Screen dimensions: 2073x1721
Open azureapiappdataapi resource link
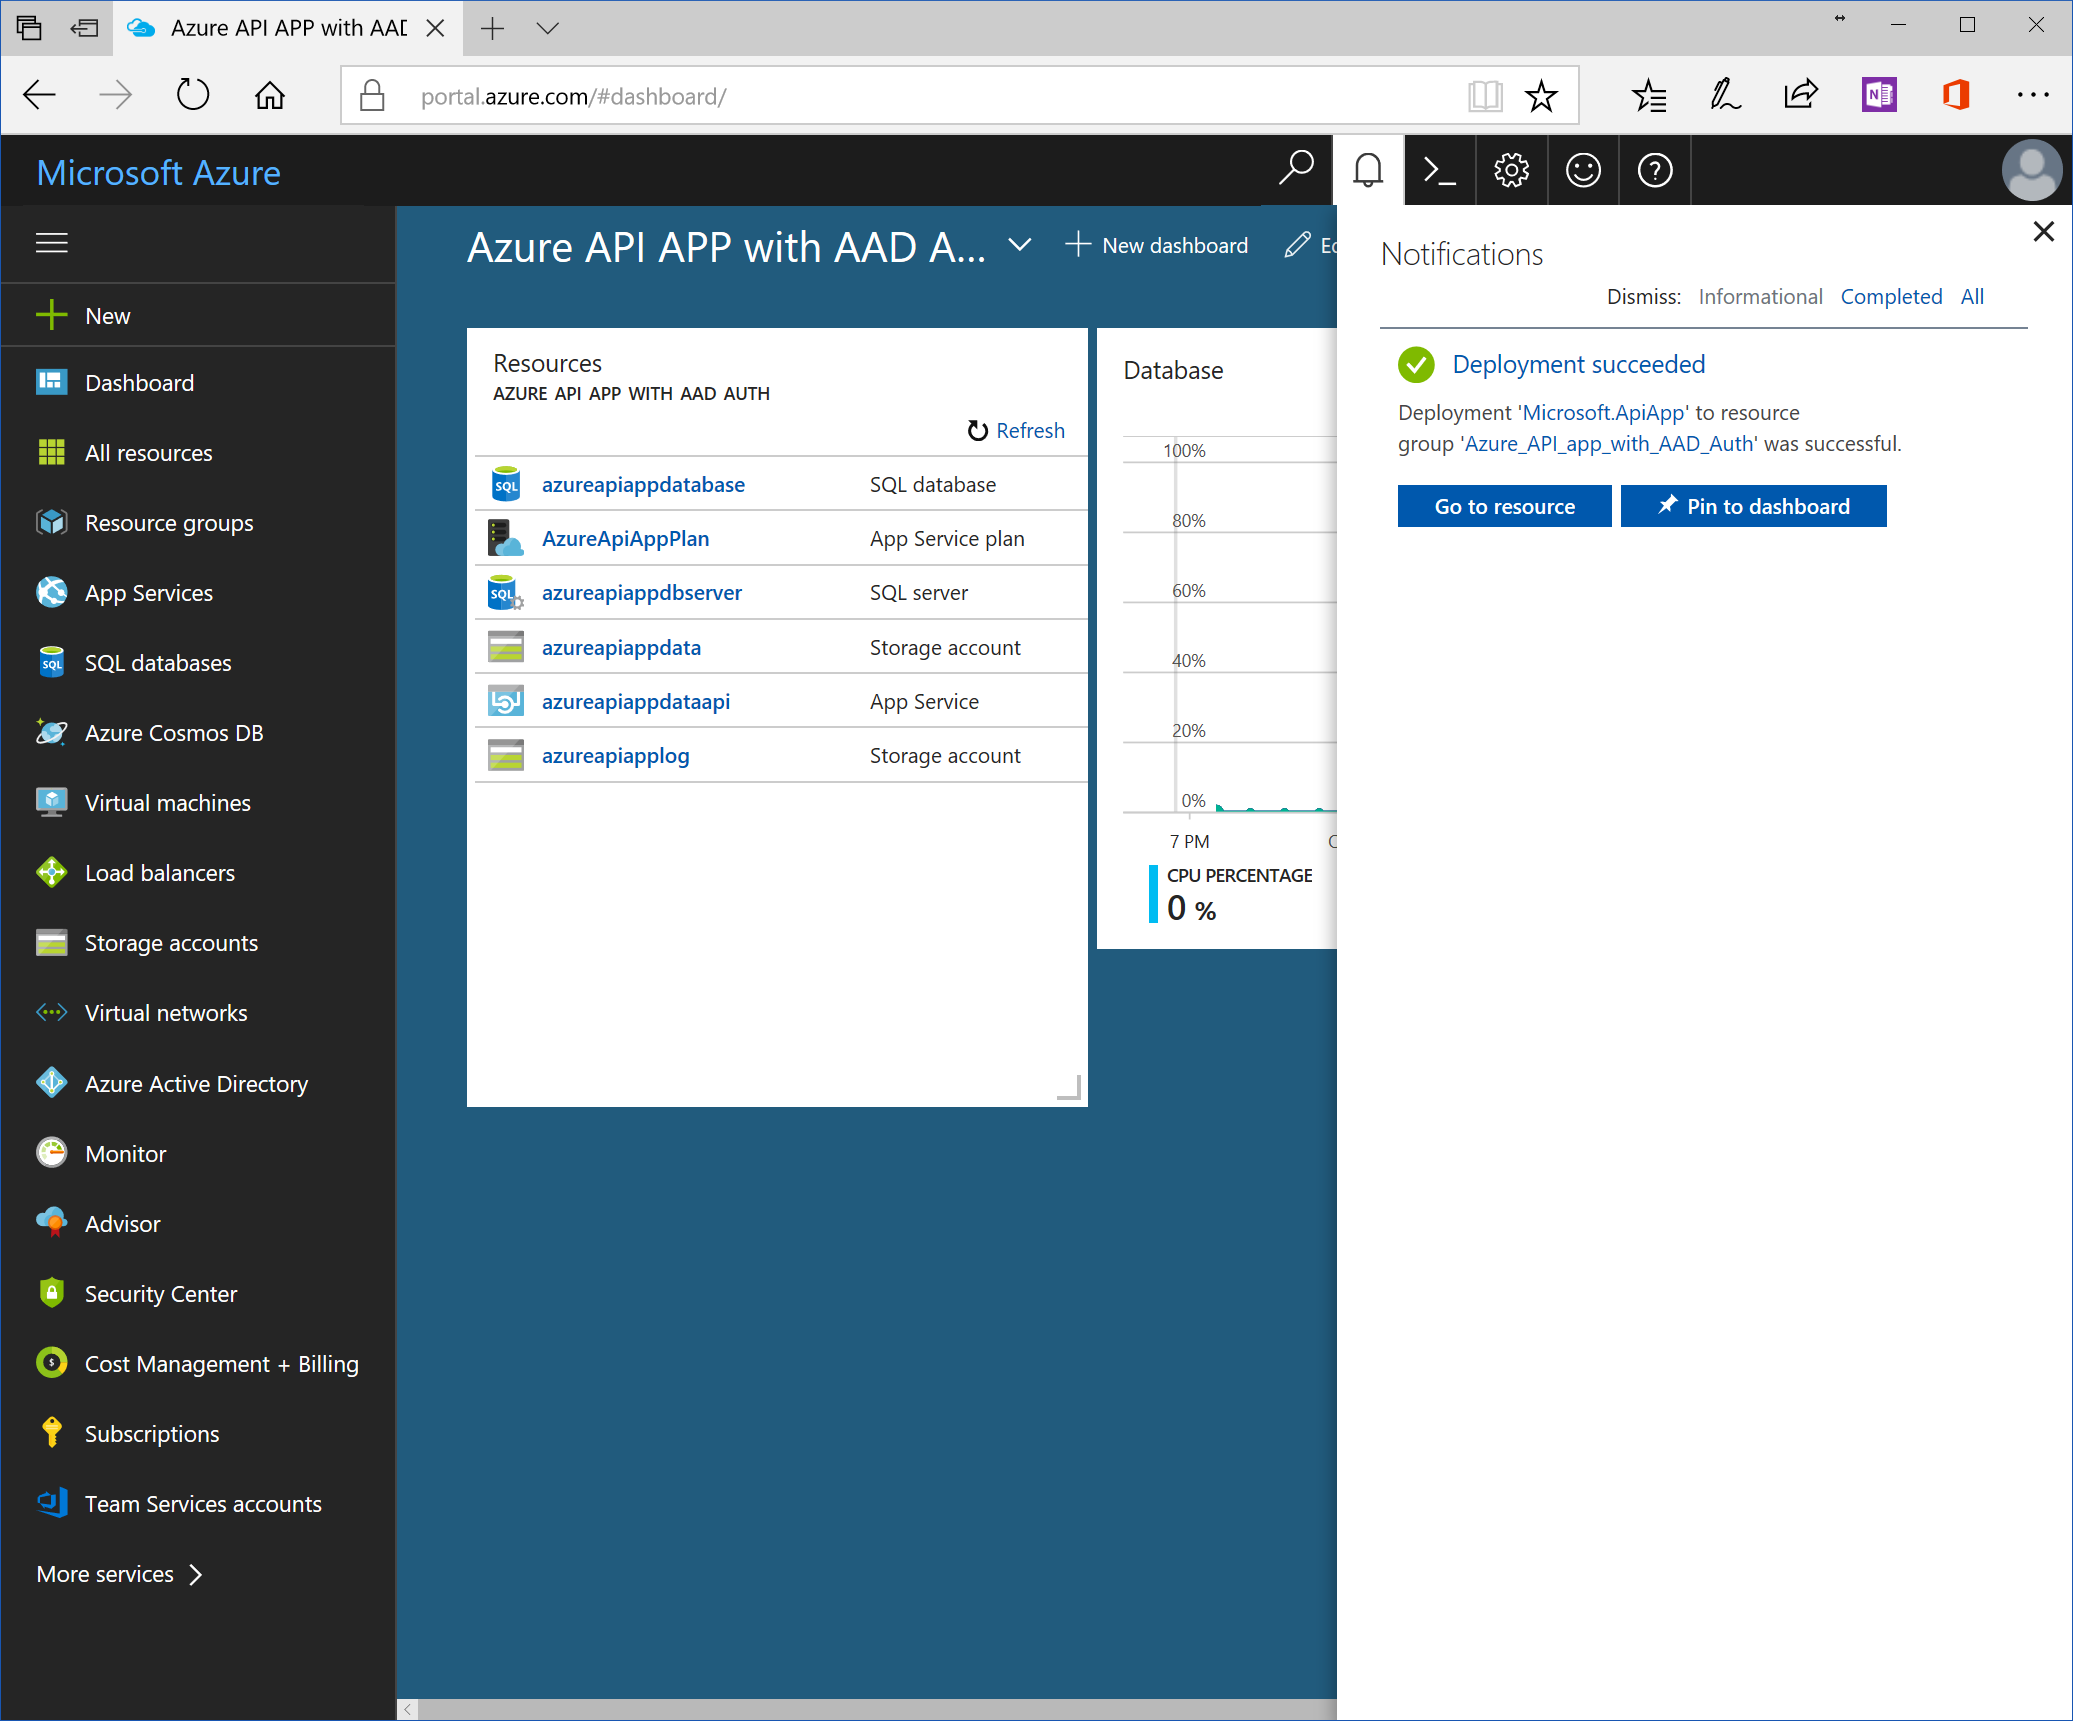coord(635,702)
